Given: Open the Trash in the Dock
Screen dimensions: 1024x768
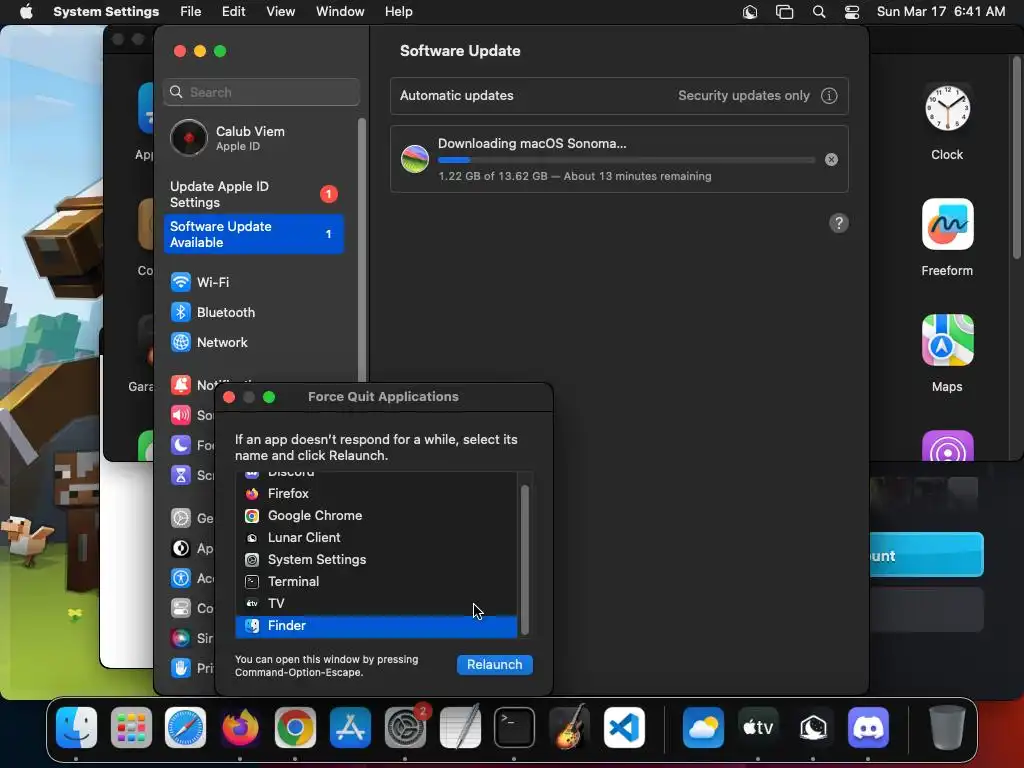Looking at the screenshot, I should point(947,727).
